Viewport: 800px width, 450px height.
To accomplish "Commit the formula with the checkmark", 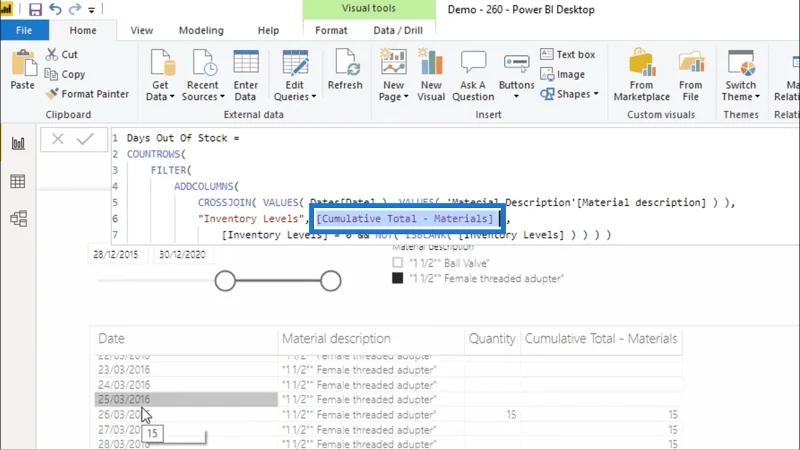I will [85, 139].
